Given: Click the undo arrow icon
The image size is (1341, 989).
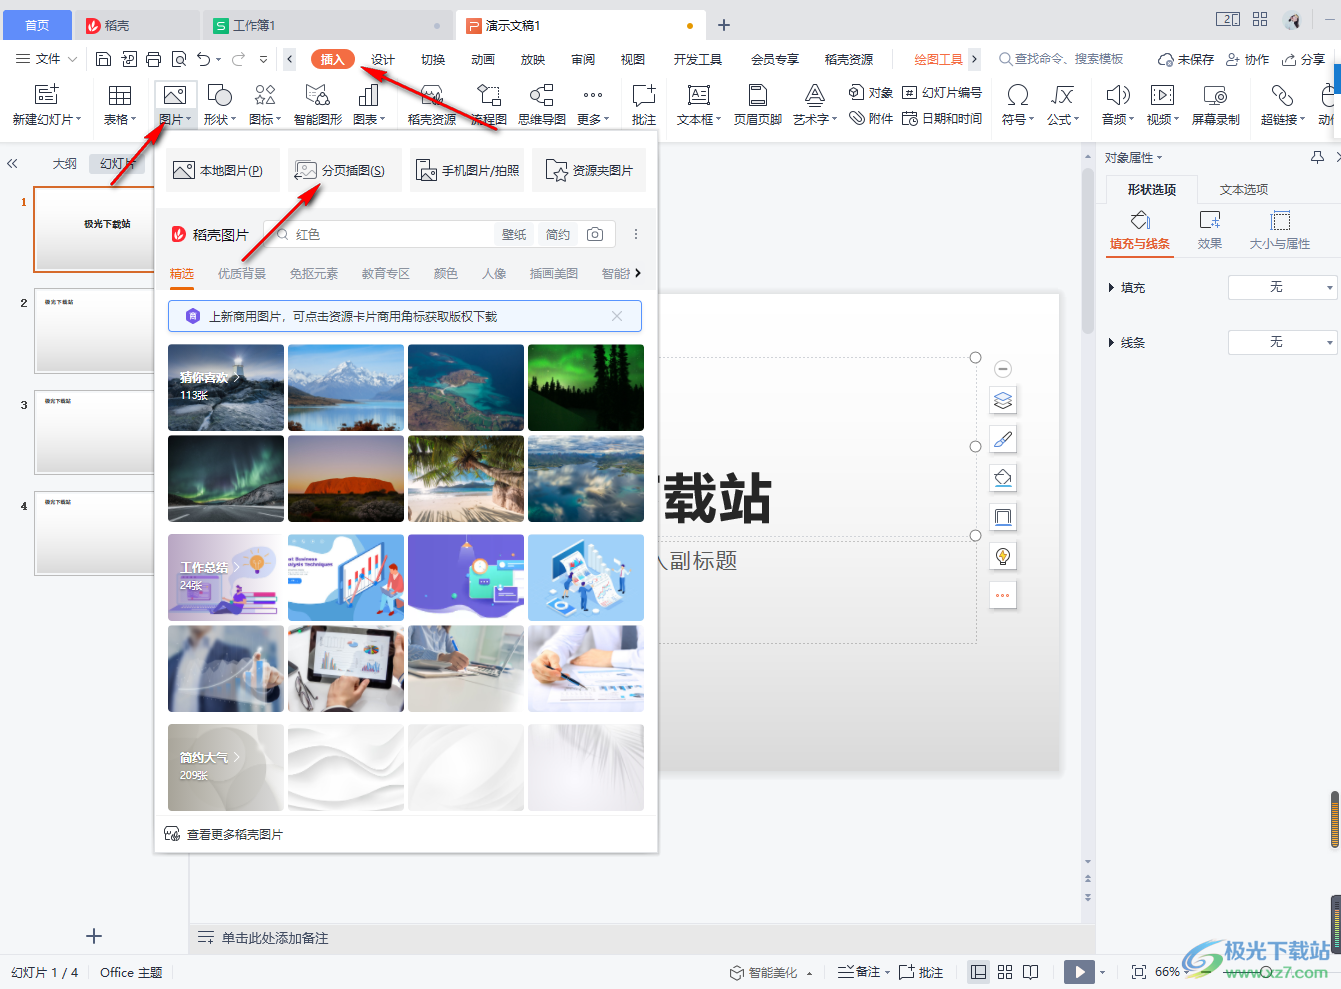Looking at the screenshot, I should [x=204, y=59].
